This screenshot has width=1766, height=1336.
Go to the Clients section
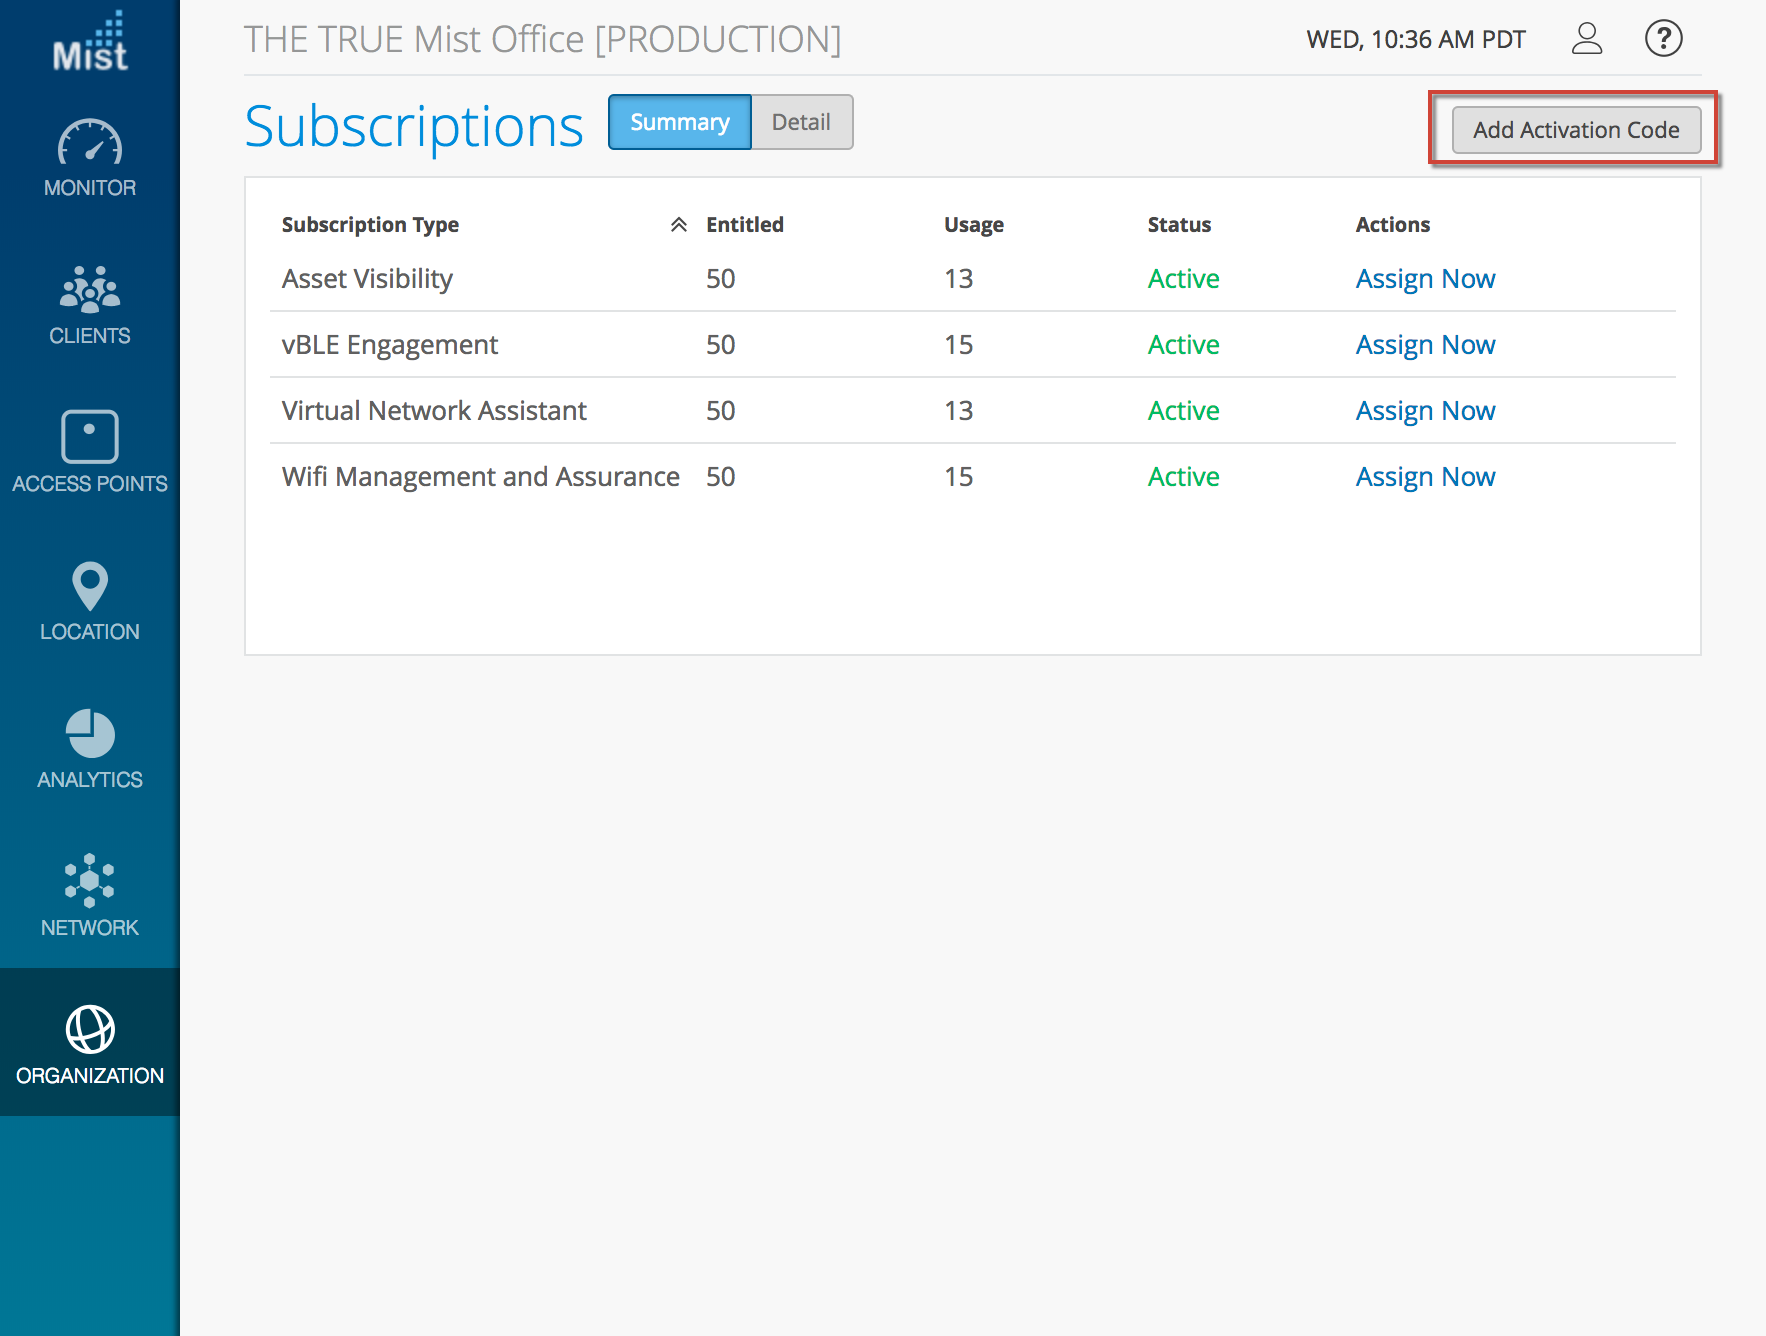[90, 306]
